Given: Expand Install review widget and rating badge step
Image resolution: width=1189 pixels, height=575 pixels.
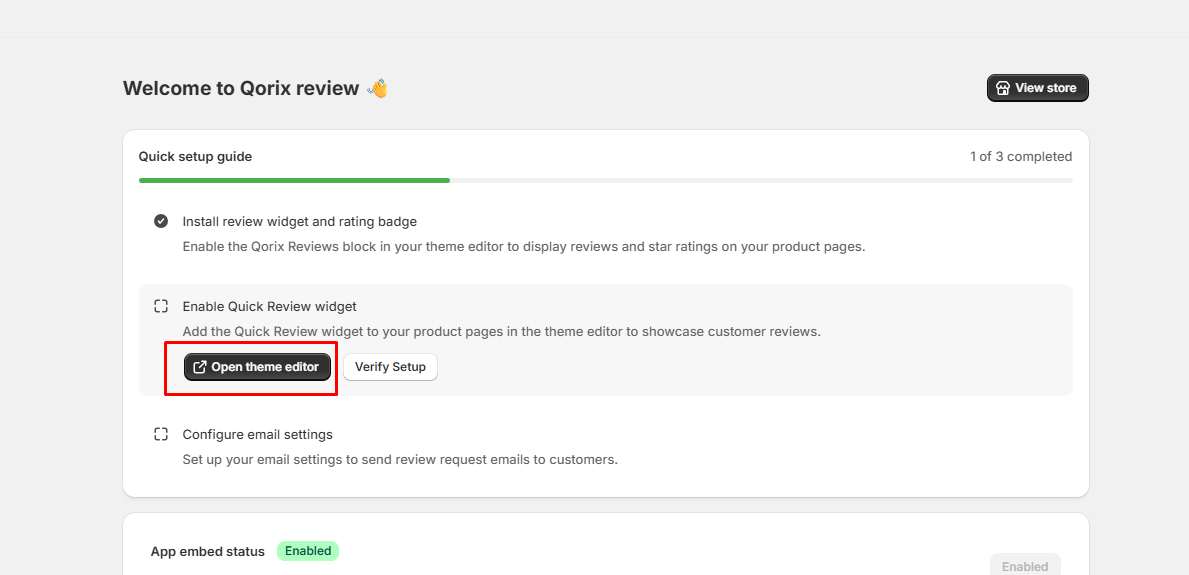Looking at the screenshot, I should click(300, 222).
